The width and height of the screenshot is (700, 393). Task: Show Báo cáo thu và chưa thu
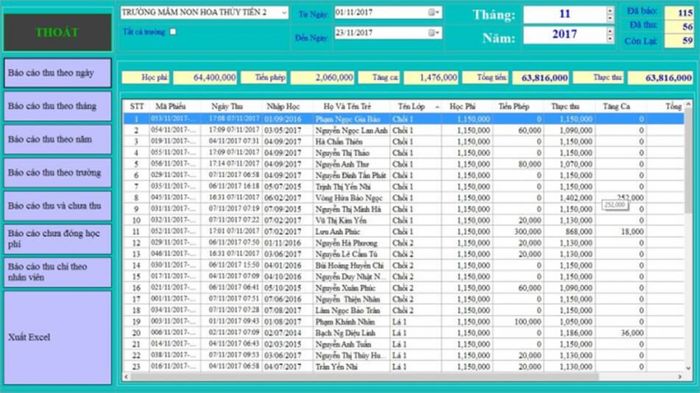[58, 206]
